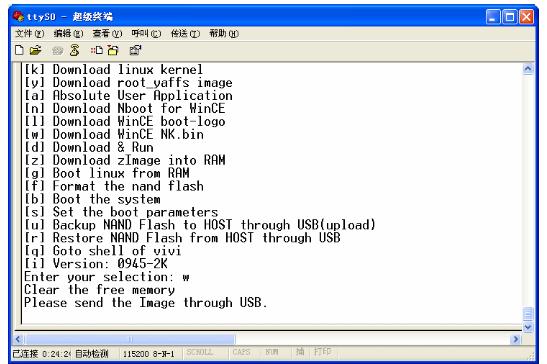Click the HyperTerminal title bar app icon
547x364 pixels.
coord(18,16)
